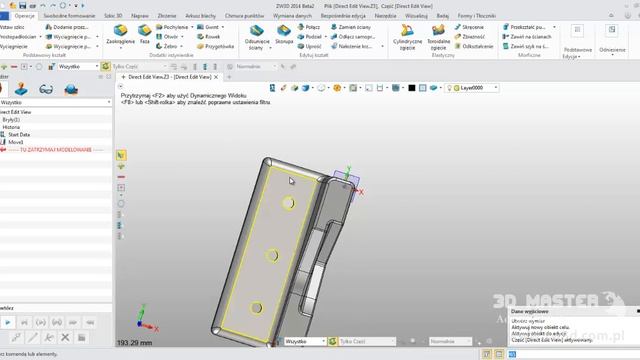640x360 pixels.
Task: Click the Żebro rib tool
Action: tap(167, 46)
